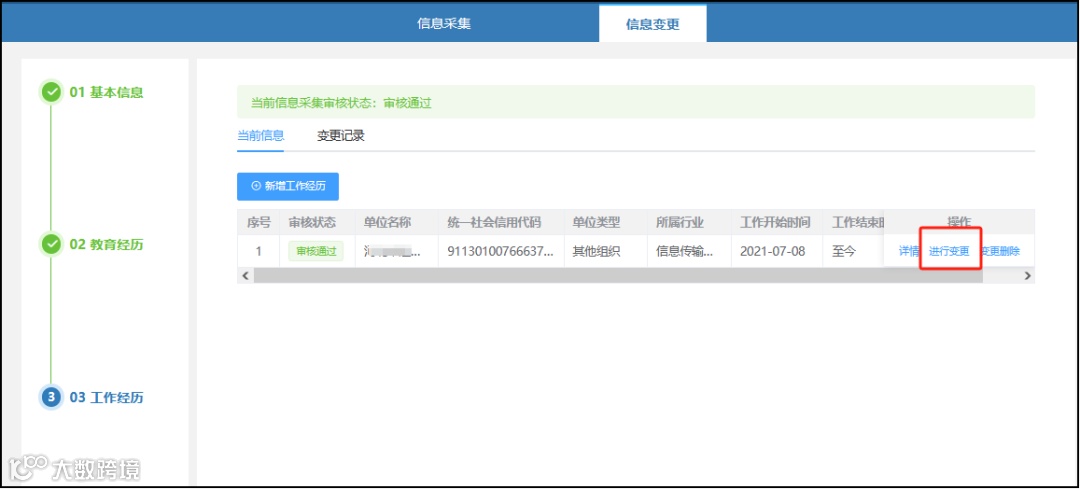Select the 信息变更 top tab
Viewport: 1080px width, 489px height.
(652, 24)
